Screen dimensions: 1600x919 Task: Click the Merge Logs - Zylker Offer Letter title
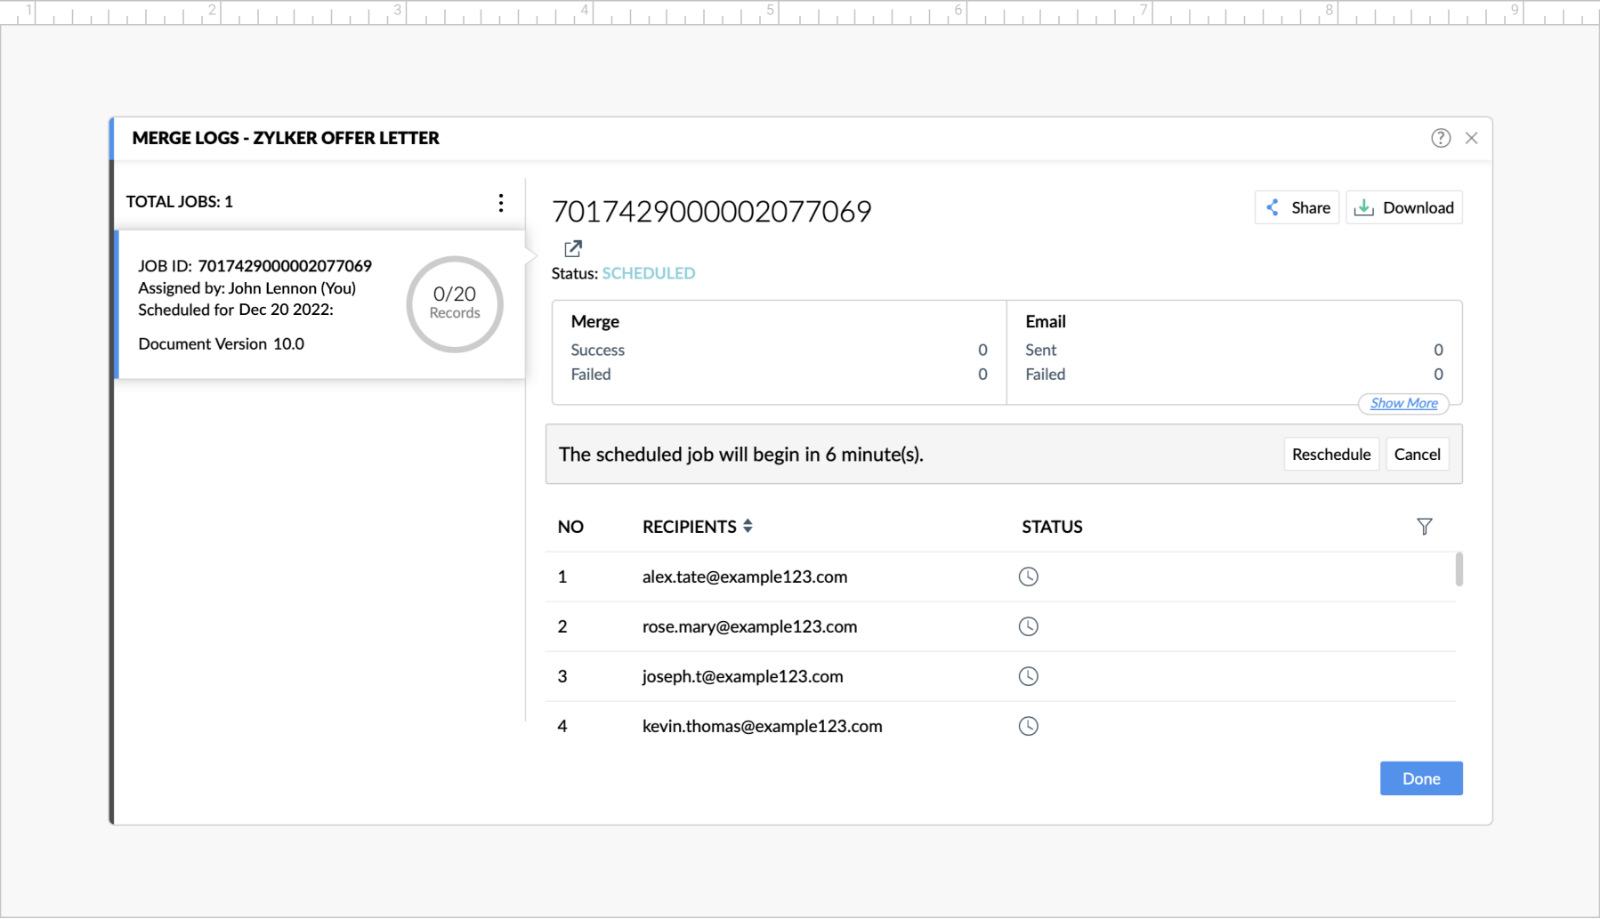tap(286, 138)
